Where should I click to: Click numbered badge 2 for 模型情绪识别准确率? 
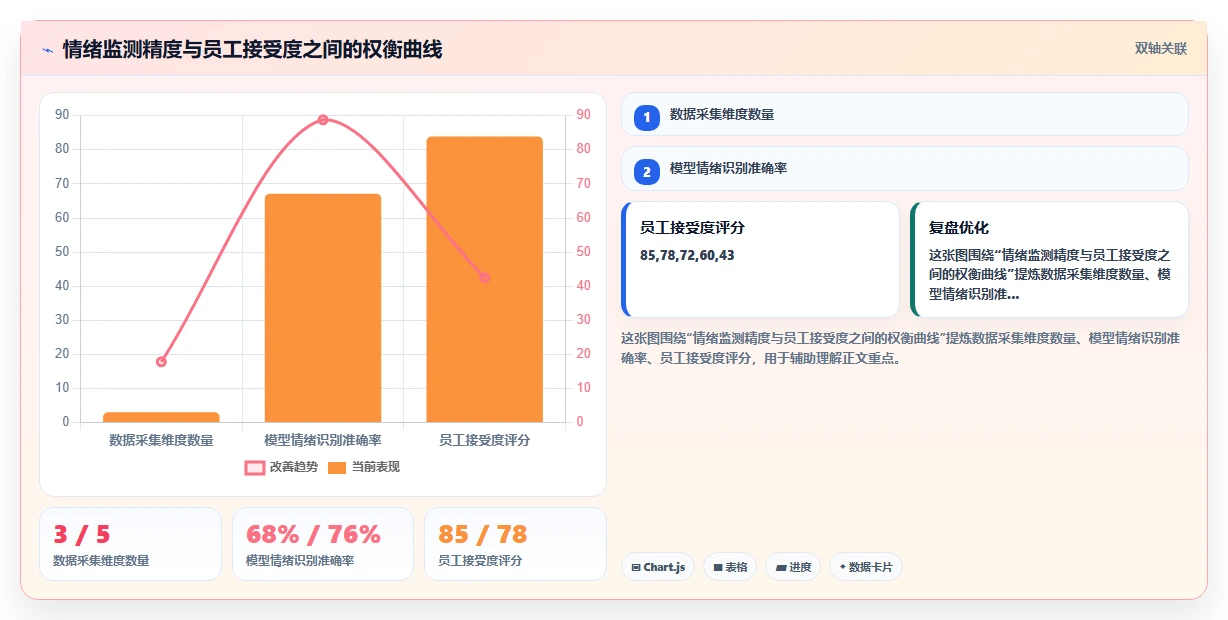coord(647,172)
